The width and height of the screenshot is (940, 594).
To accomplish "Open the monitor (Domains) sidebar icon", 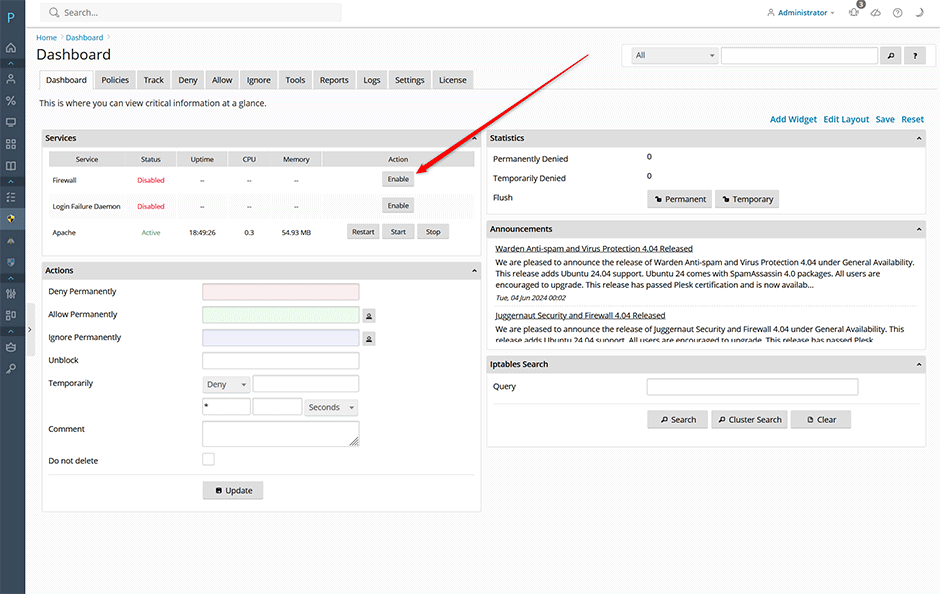I will click(11, 122).
